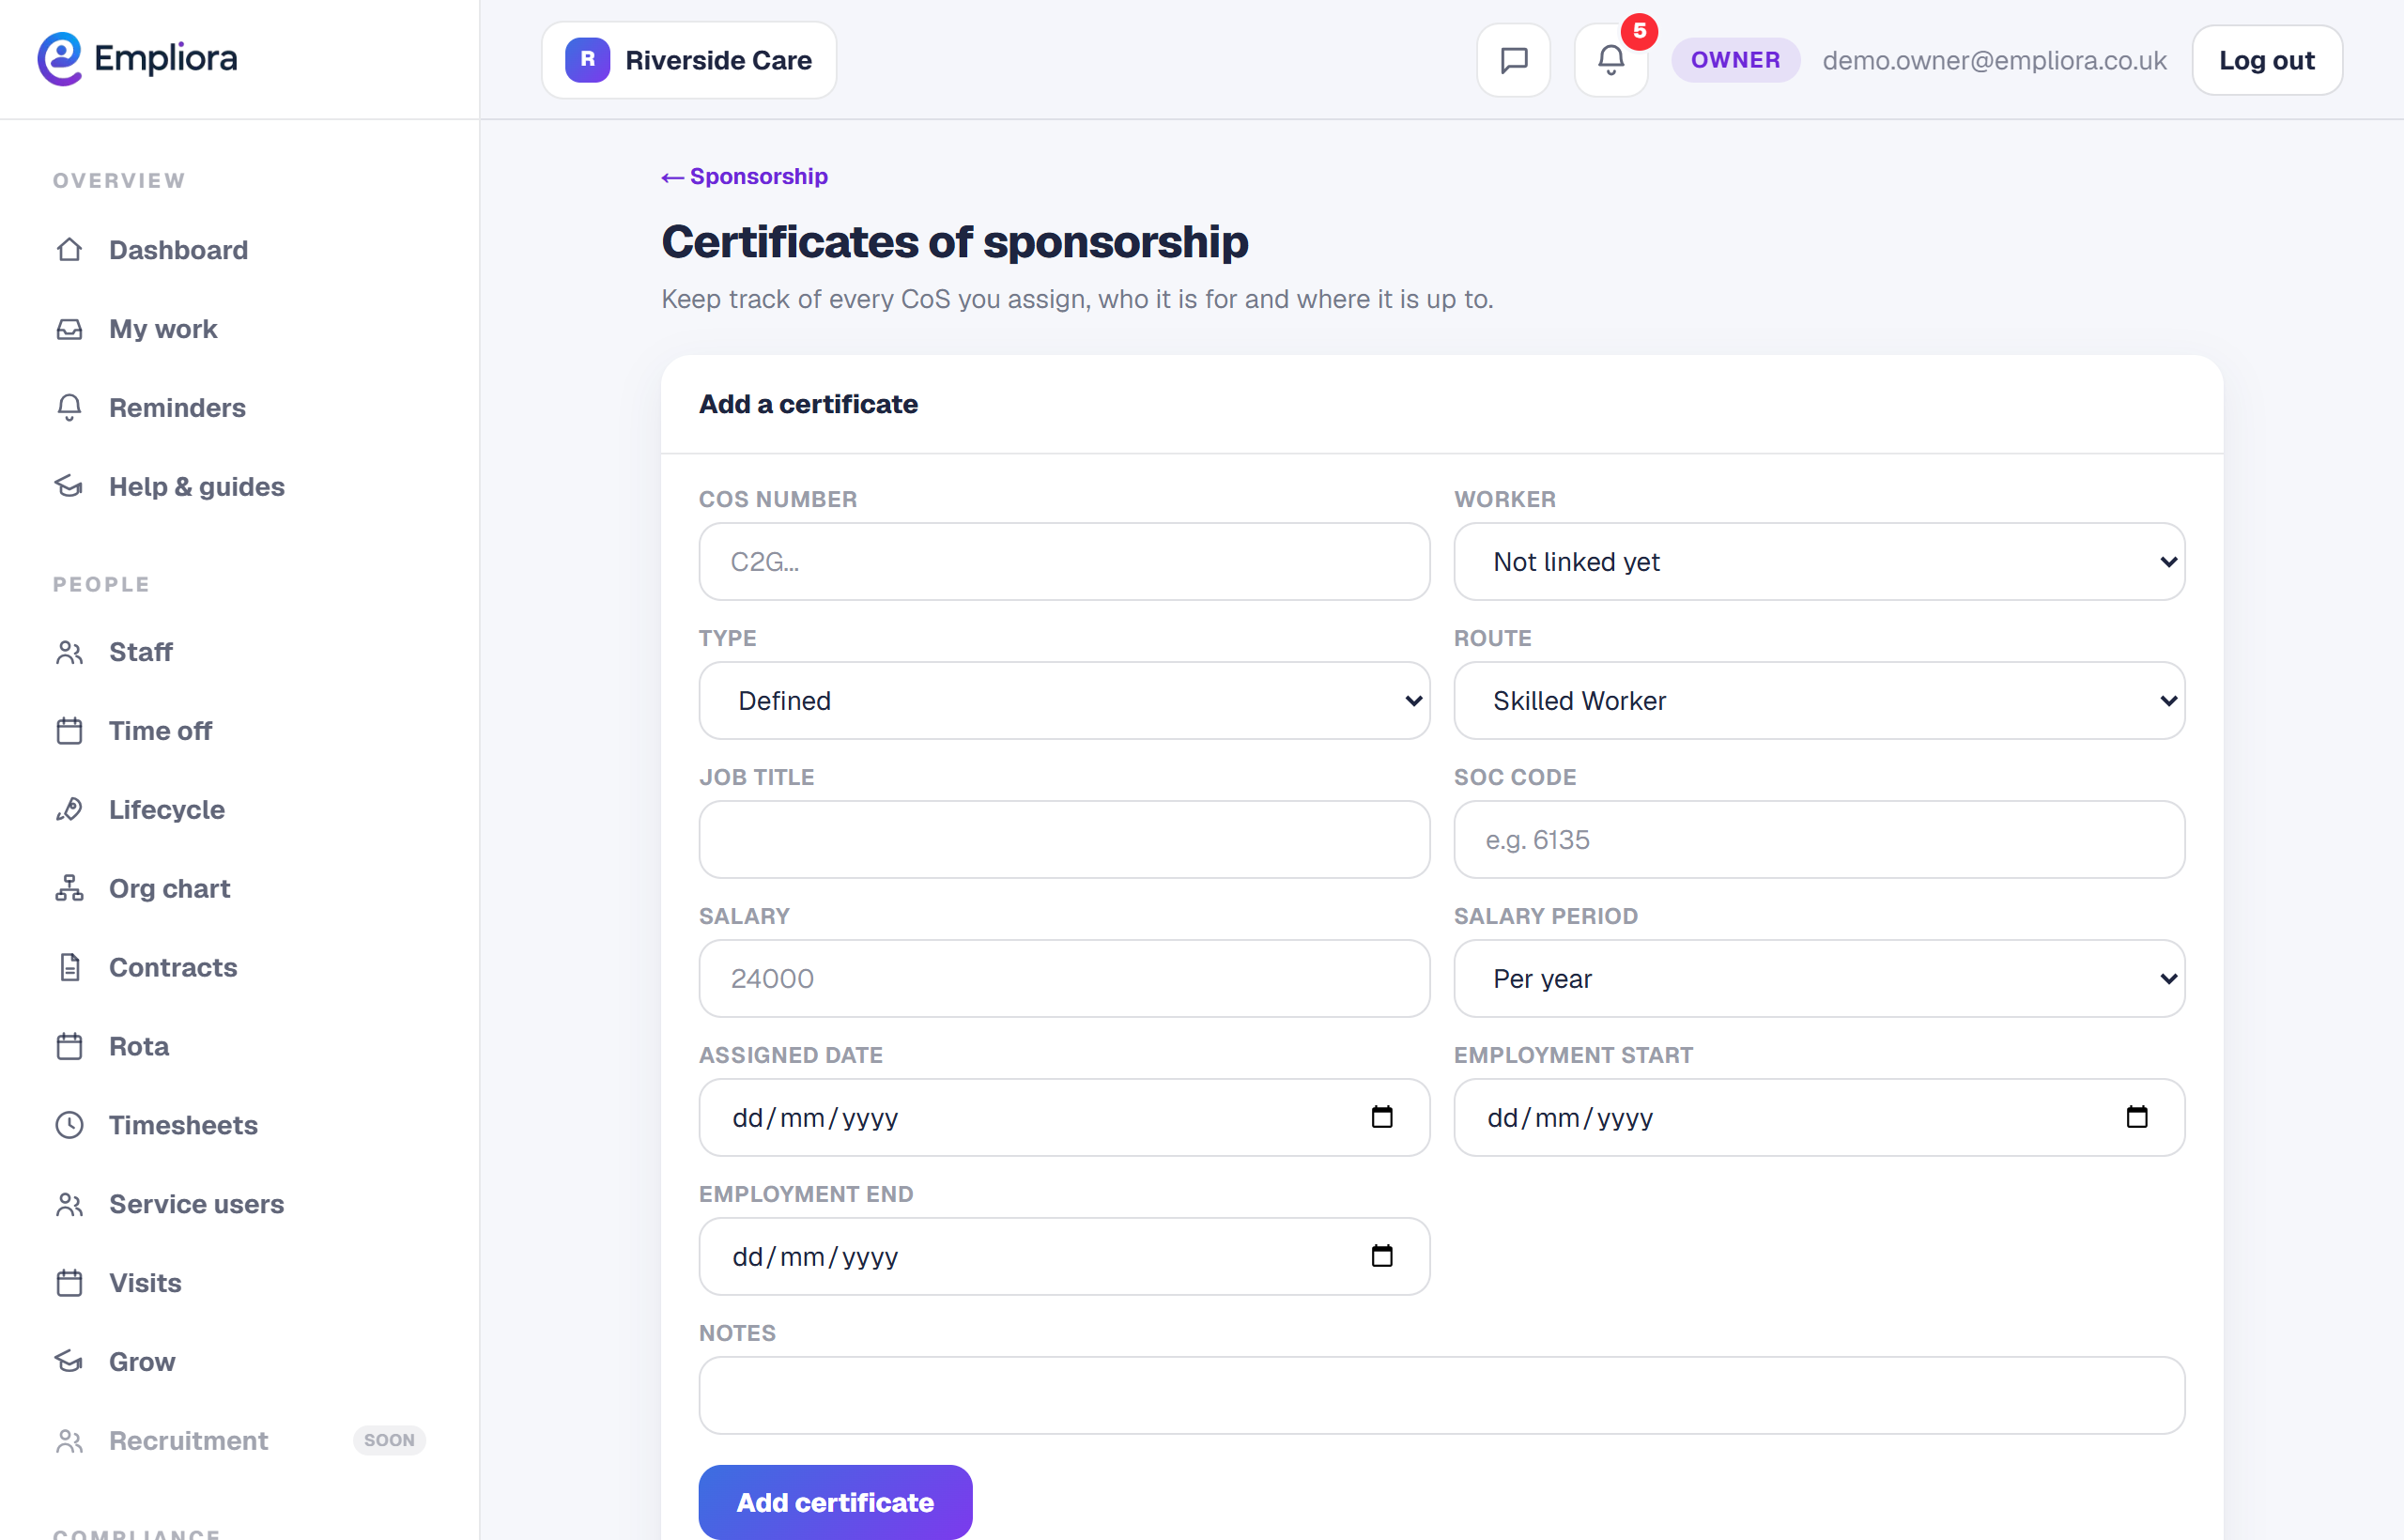The width and height of the screenshot is (2404, 1540).
Task: Click the Empliora logo
Action: pos(137,59)
